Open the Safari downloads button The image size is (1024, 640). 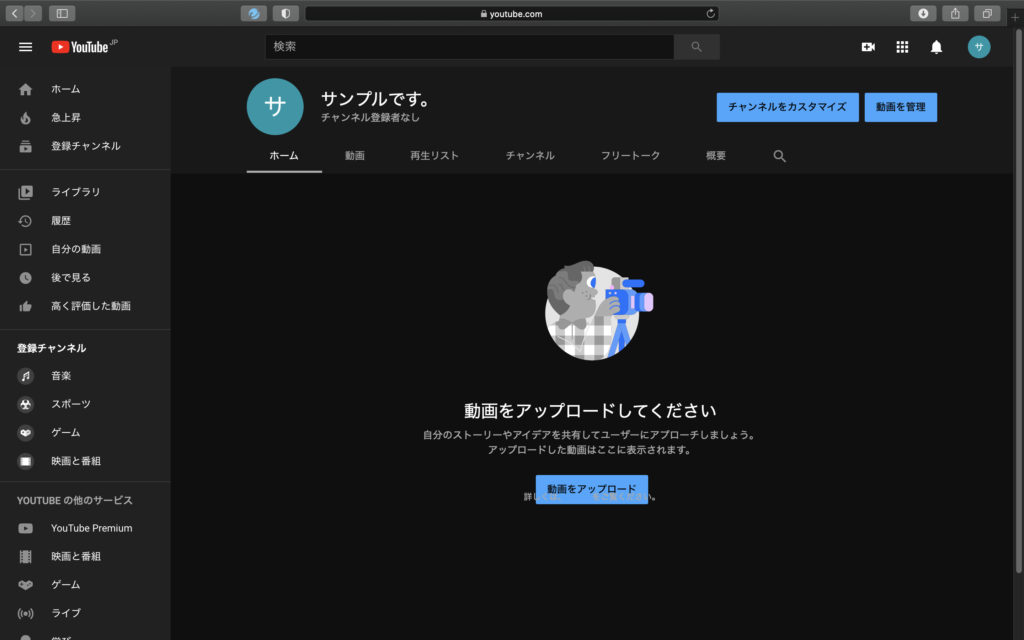tap(923, 13)
